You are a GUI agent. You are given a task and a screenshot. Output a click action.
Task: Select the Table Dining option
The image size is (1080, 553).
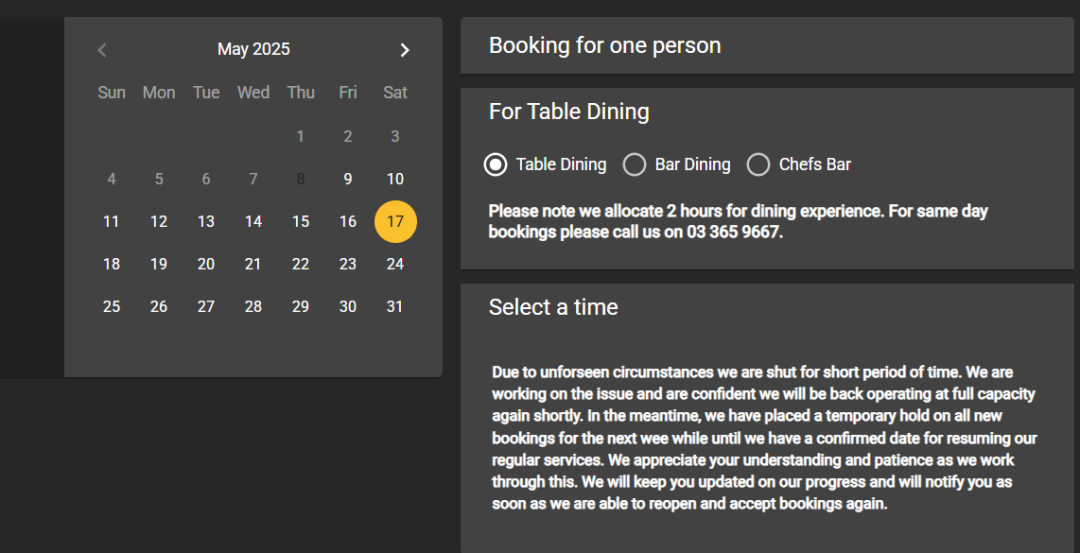[x=496, y=165]
